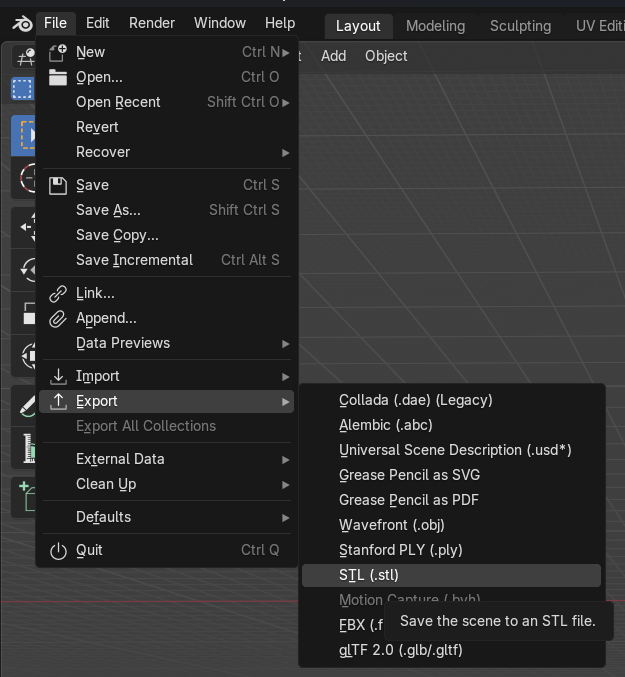Open the Window menu
Image resolution: width=625 pixels, height=677 pixels.
pos(220,23)
